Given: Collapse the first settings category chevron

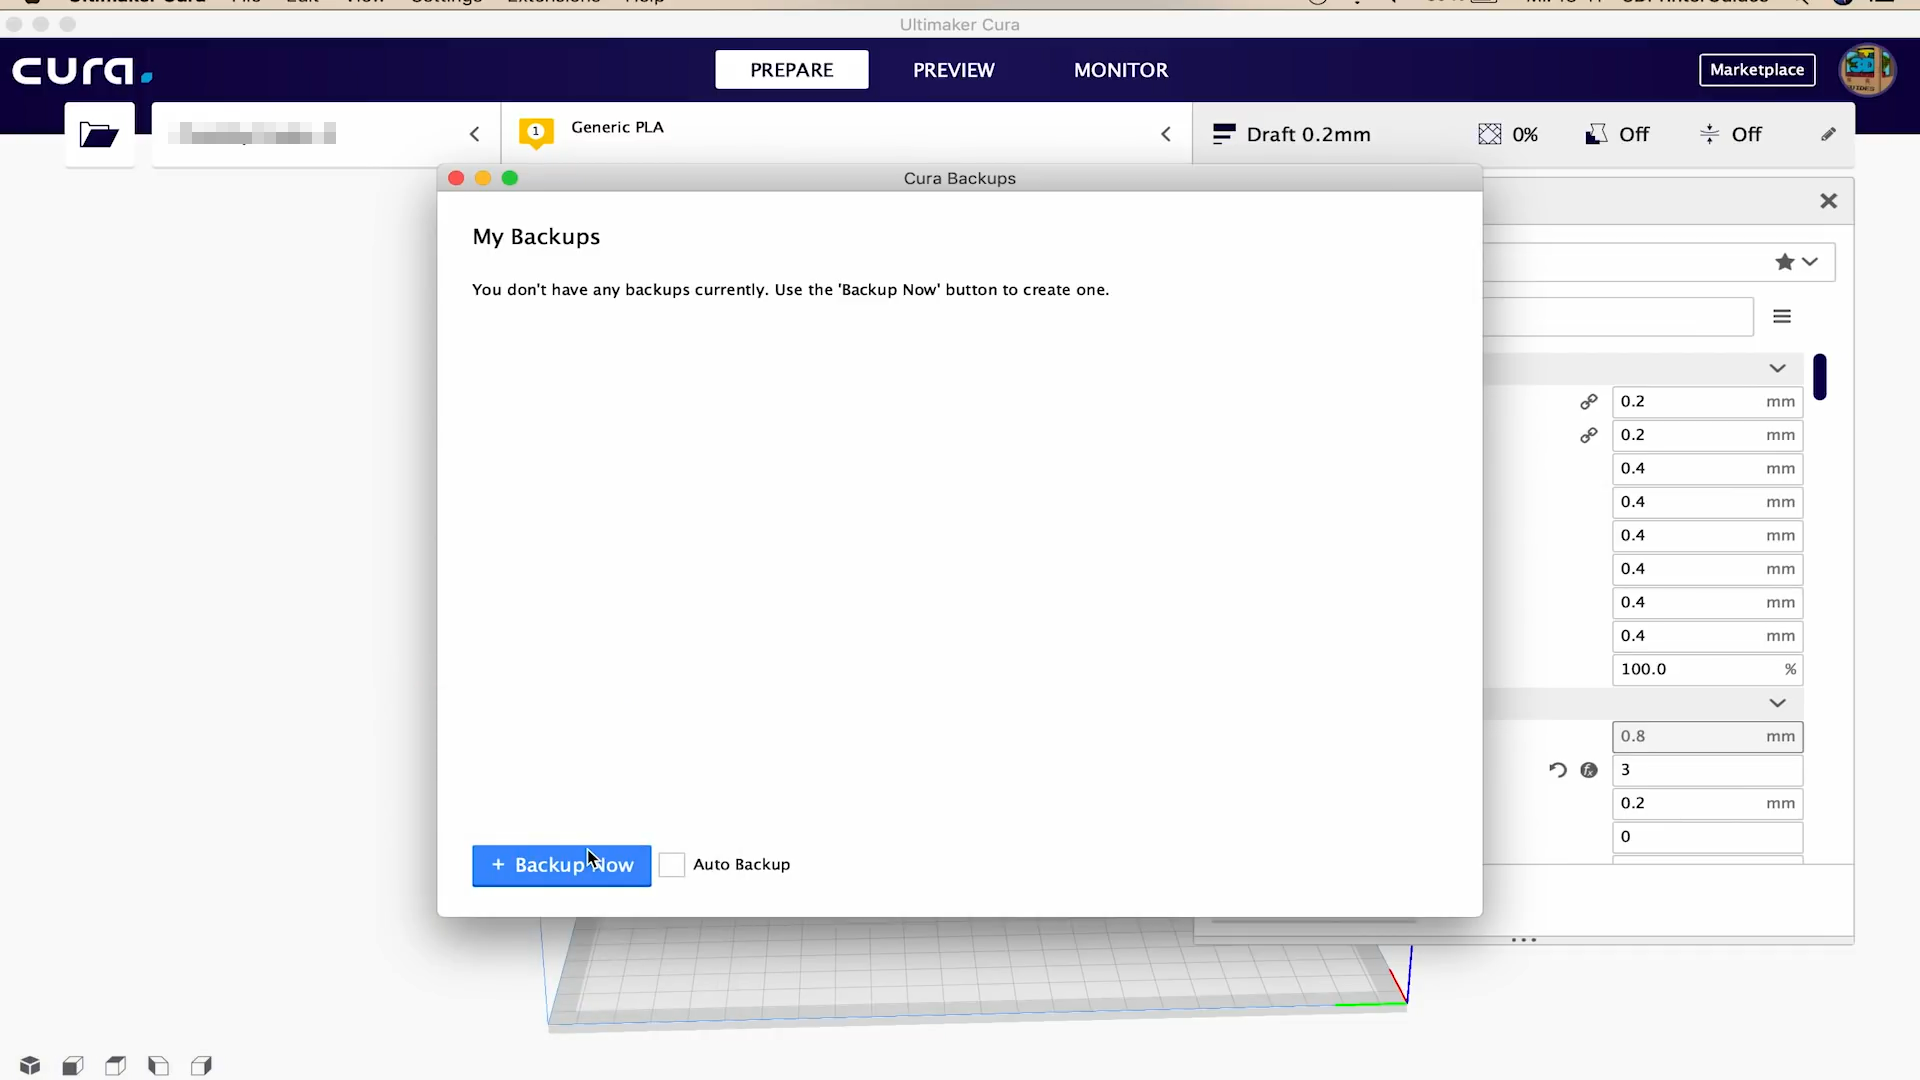Looking at the screenshot, I should pos(1777,368).
